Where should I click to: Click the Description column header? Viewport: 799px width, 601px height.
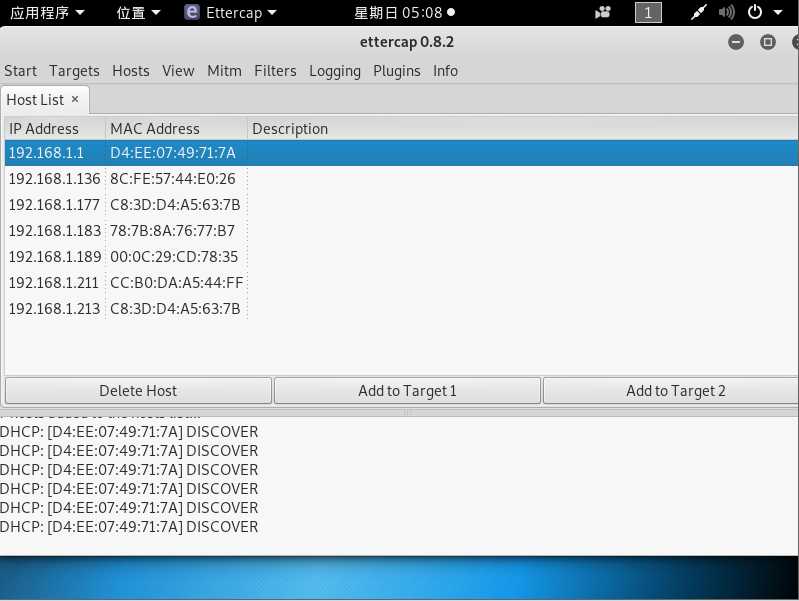tap(523, 129)
